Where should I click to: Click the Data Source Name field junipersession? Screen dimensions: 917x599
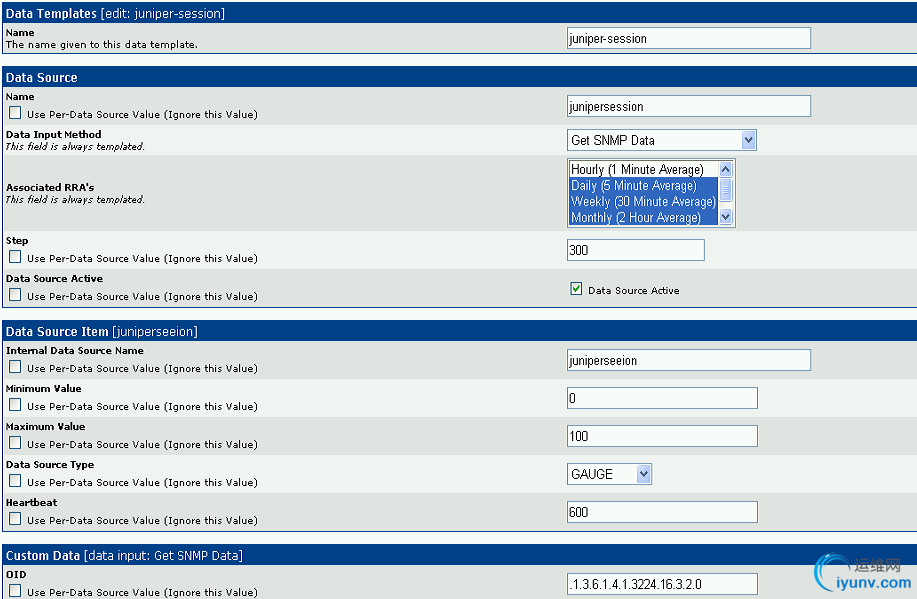click(x=688, y=106)
